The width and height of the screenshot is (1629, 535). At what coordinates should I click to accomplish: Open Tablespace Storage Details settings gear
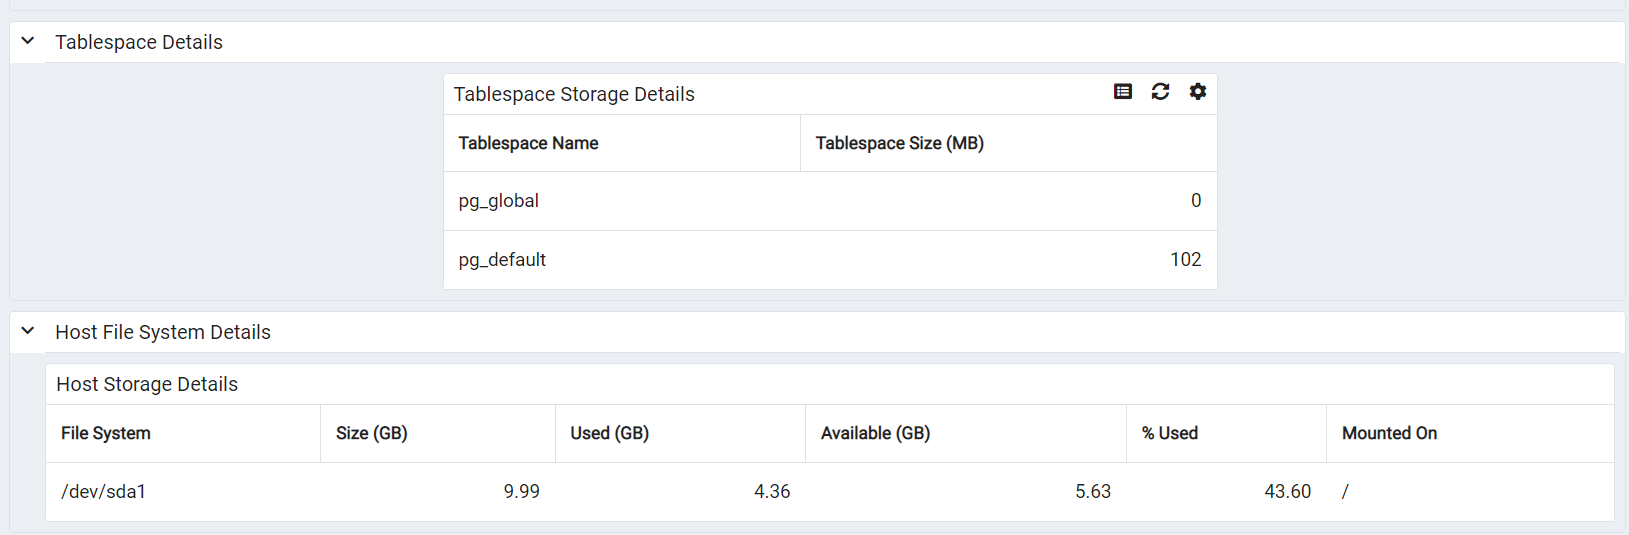[x=1197, y=92]
